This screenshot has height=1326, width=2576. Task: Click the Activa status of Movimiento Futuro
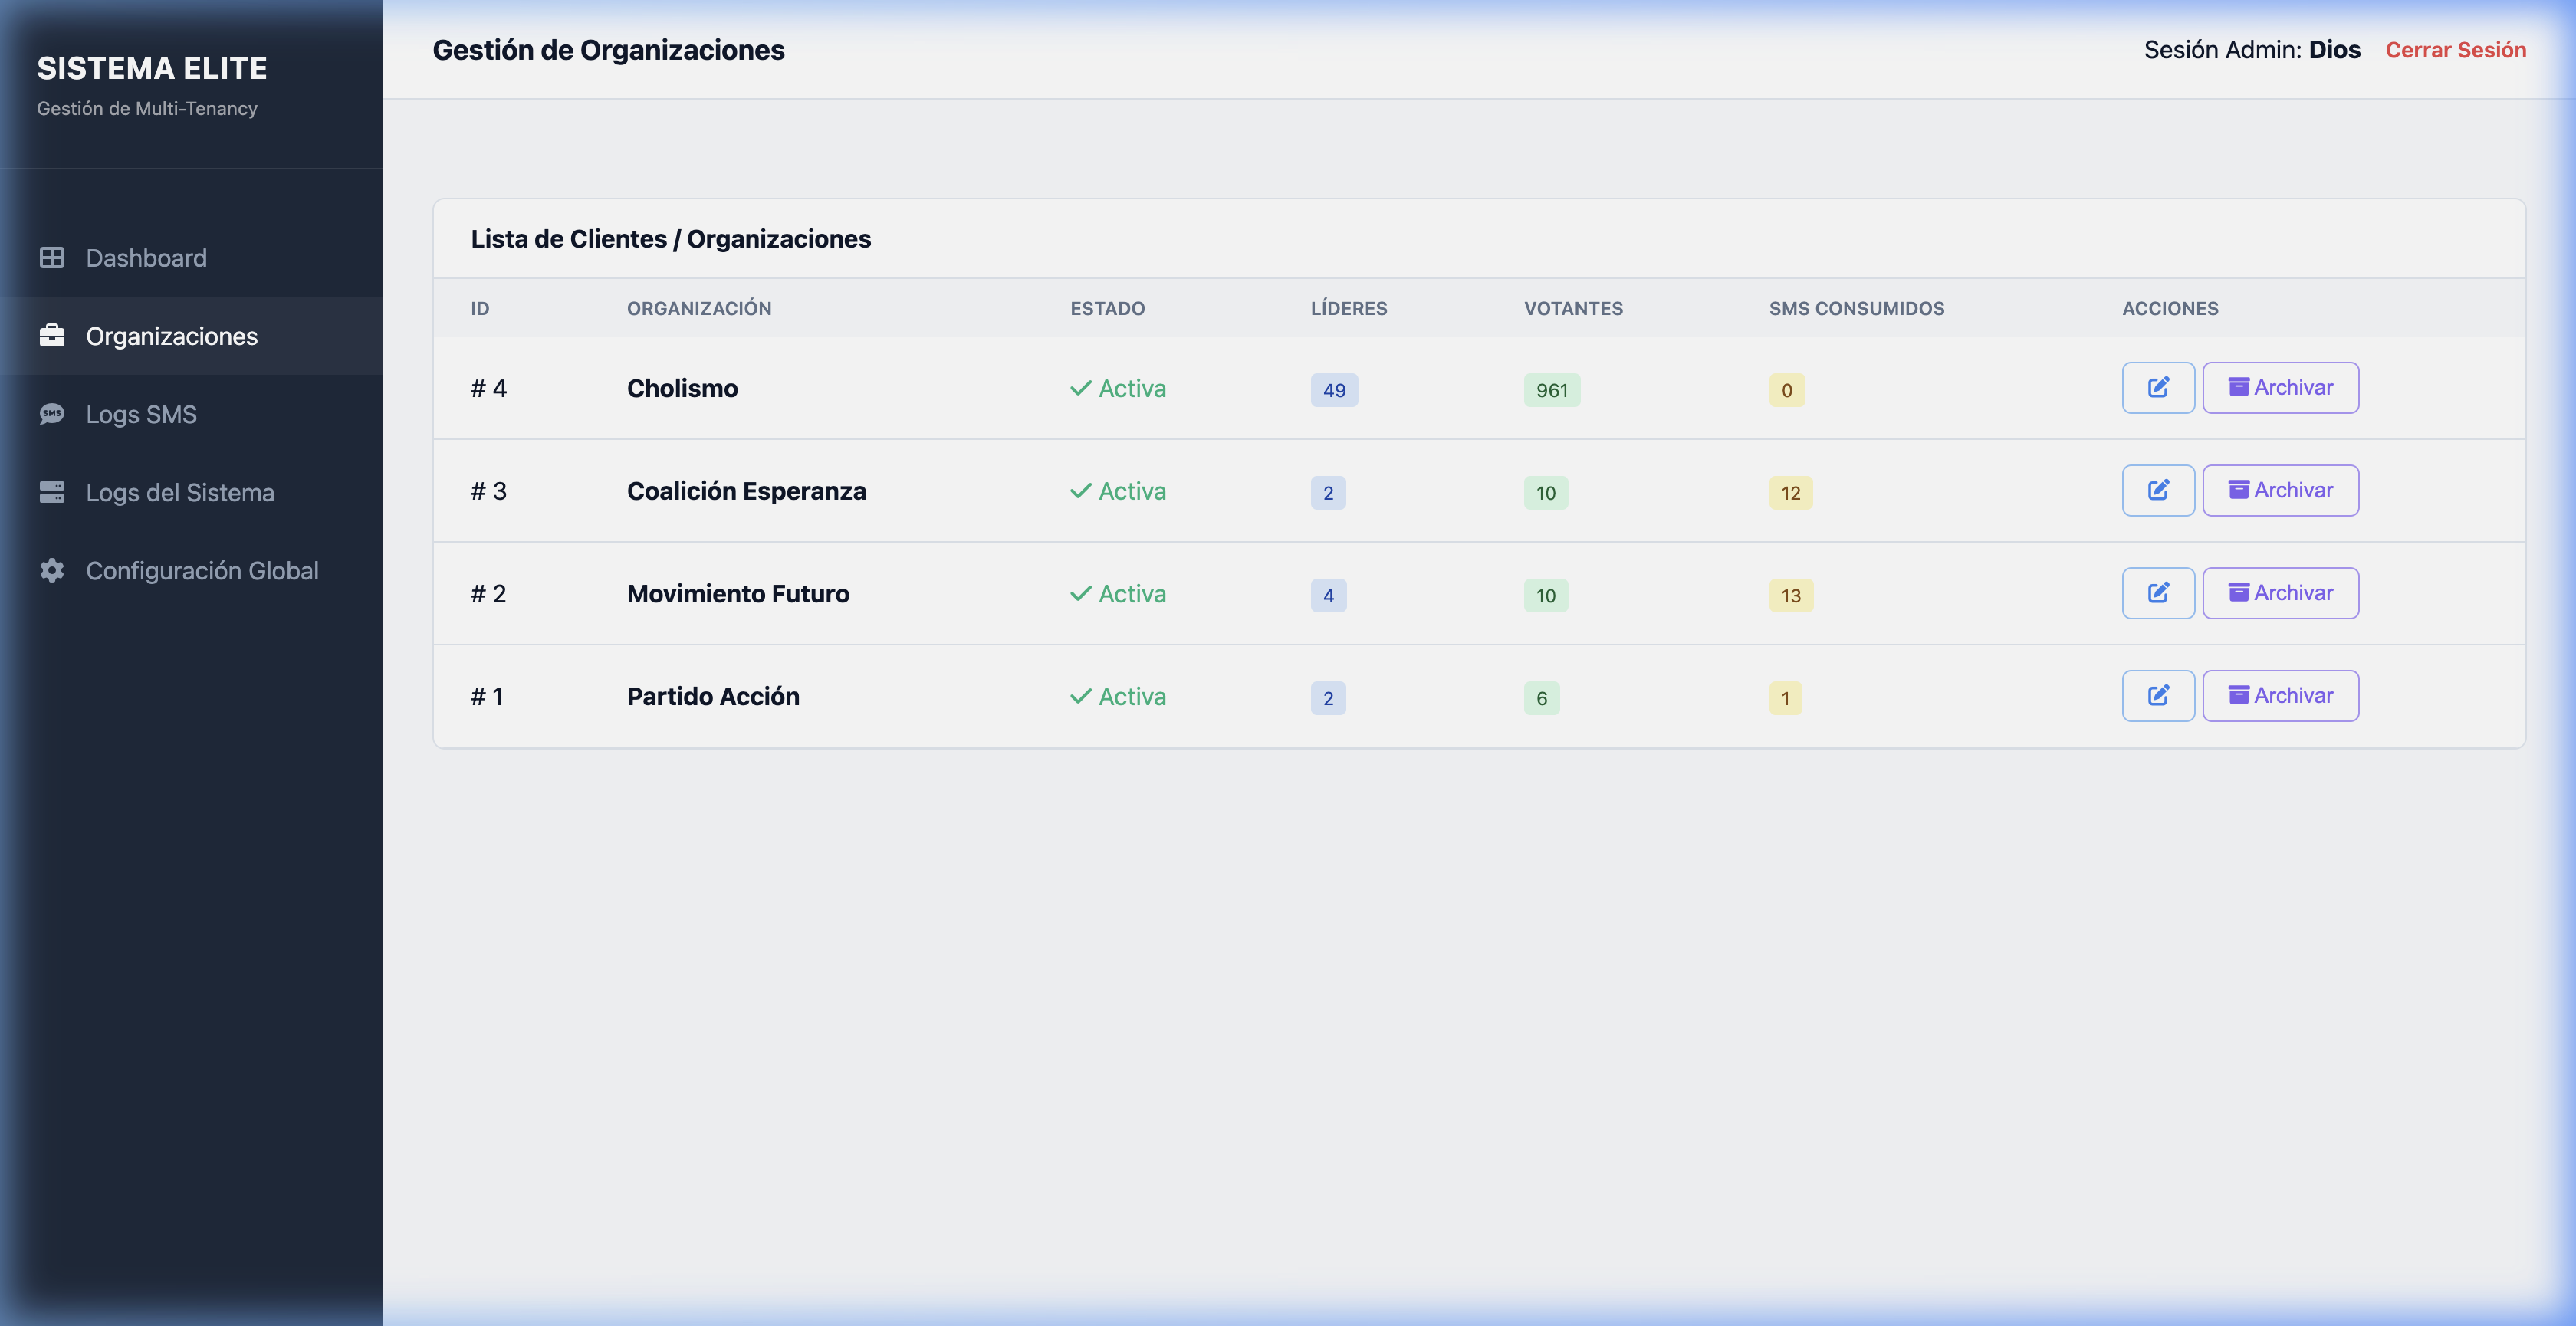click(x=1118, y=594)
